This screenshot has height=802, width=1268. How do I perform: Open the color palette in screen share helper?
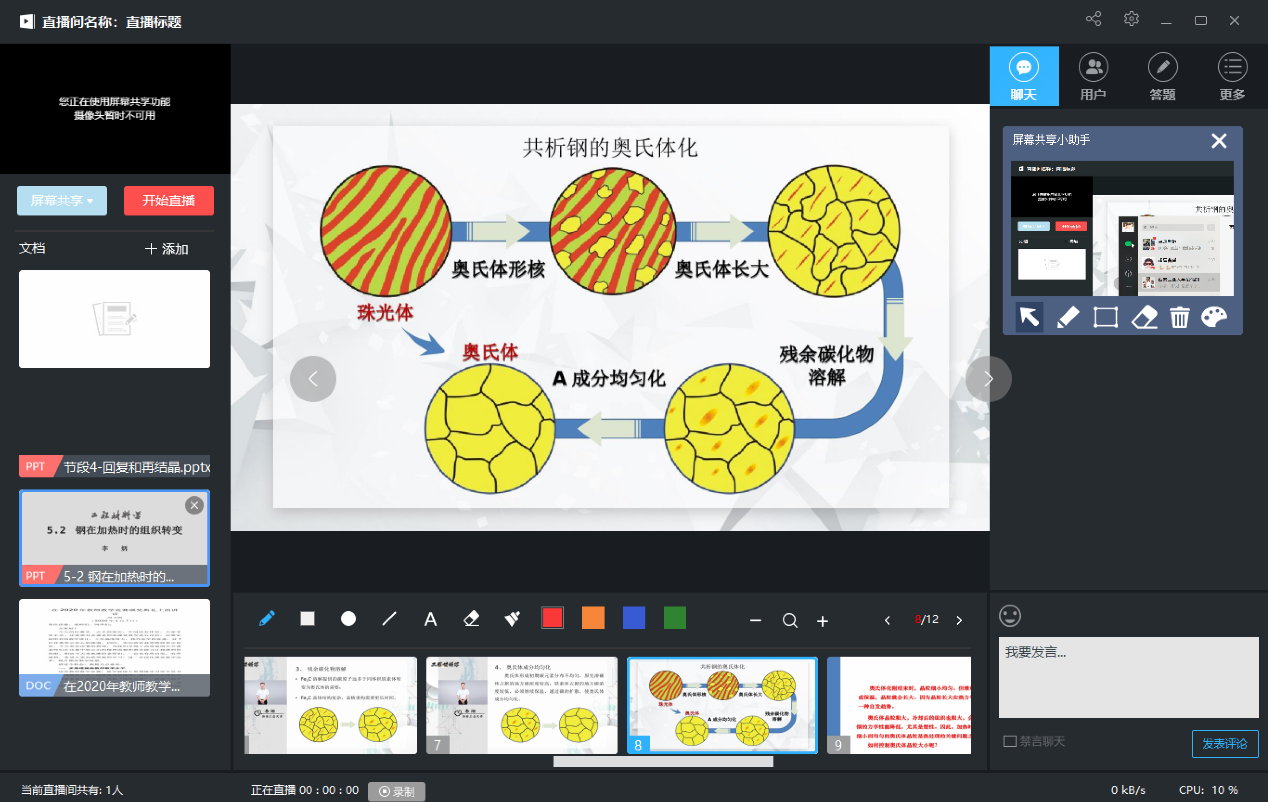pyautogui.click(x=1213, y=317)
